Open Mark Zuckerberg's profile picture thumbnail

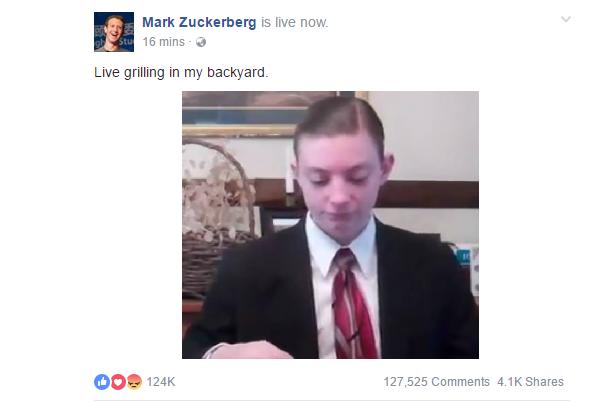pyautogui.click(x=114, y=32)
